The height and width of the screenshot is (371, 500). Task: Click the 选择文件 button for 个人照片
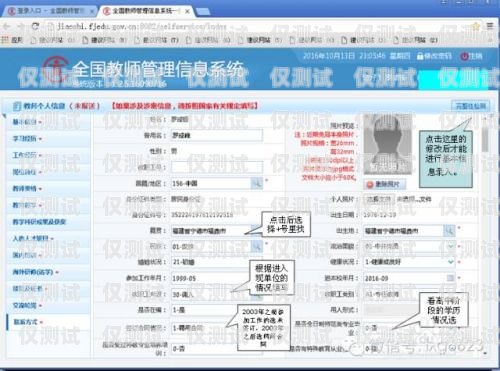tap(379, 199)
